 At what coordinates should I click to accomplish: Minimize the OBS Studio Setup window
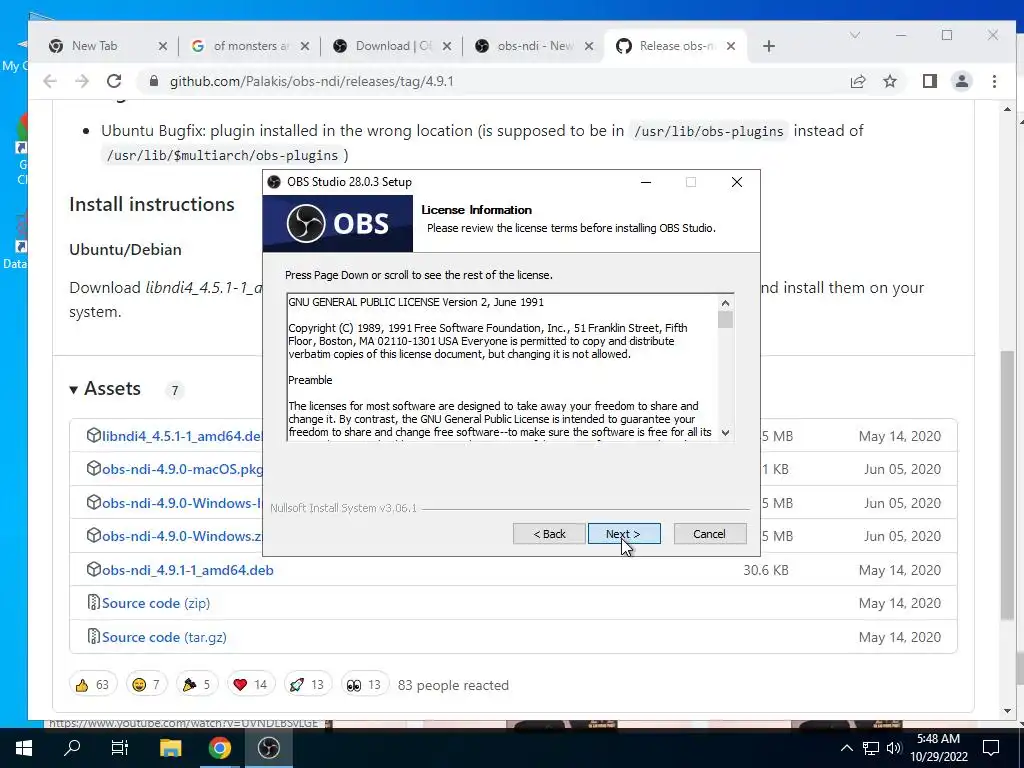coord(646,182)
